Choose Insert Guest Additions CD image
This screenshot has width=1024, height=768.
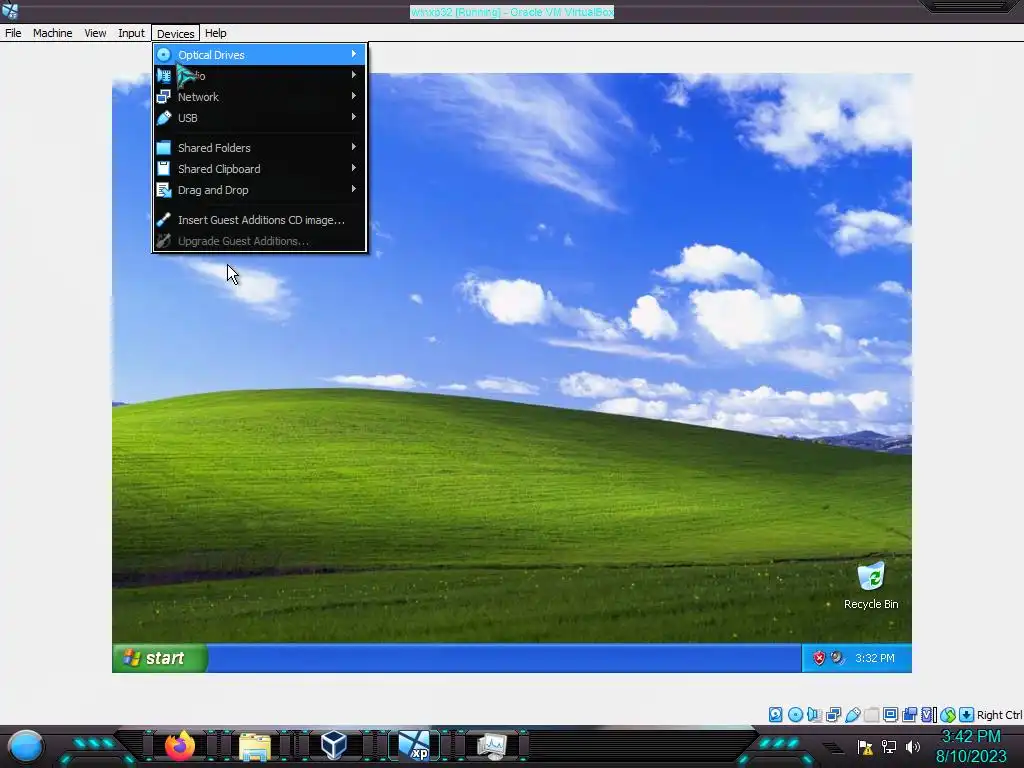[259, 220]
